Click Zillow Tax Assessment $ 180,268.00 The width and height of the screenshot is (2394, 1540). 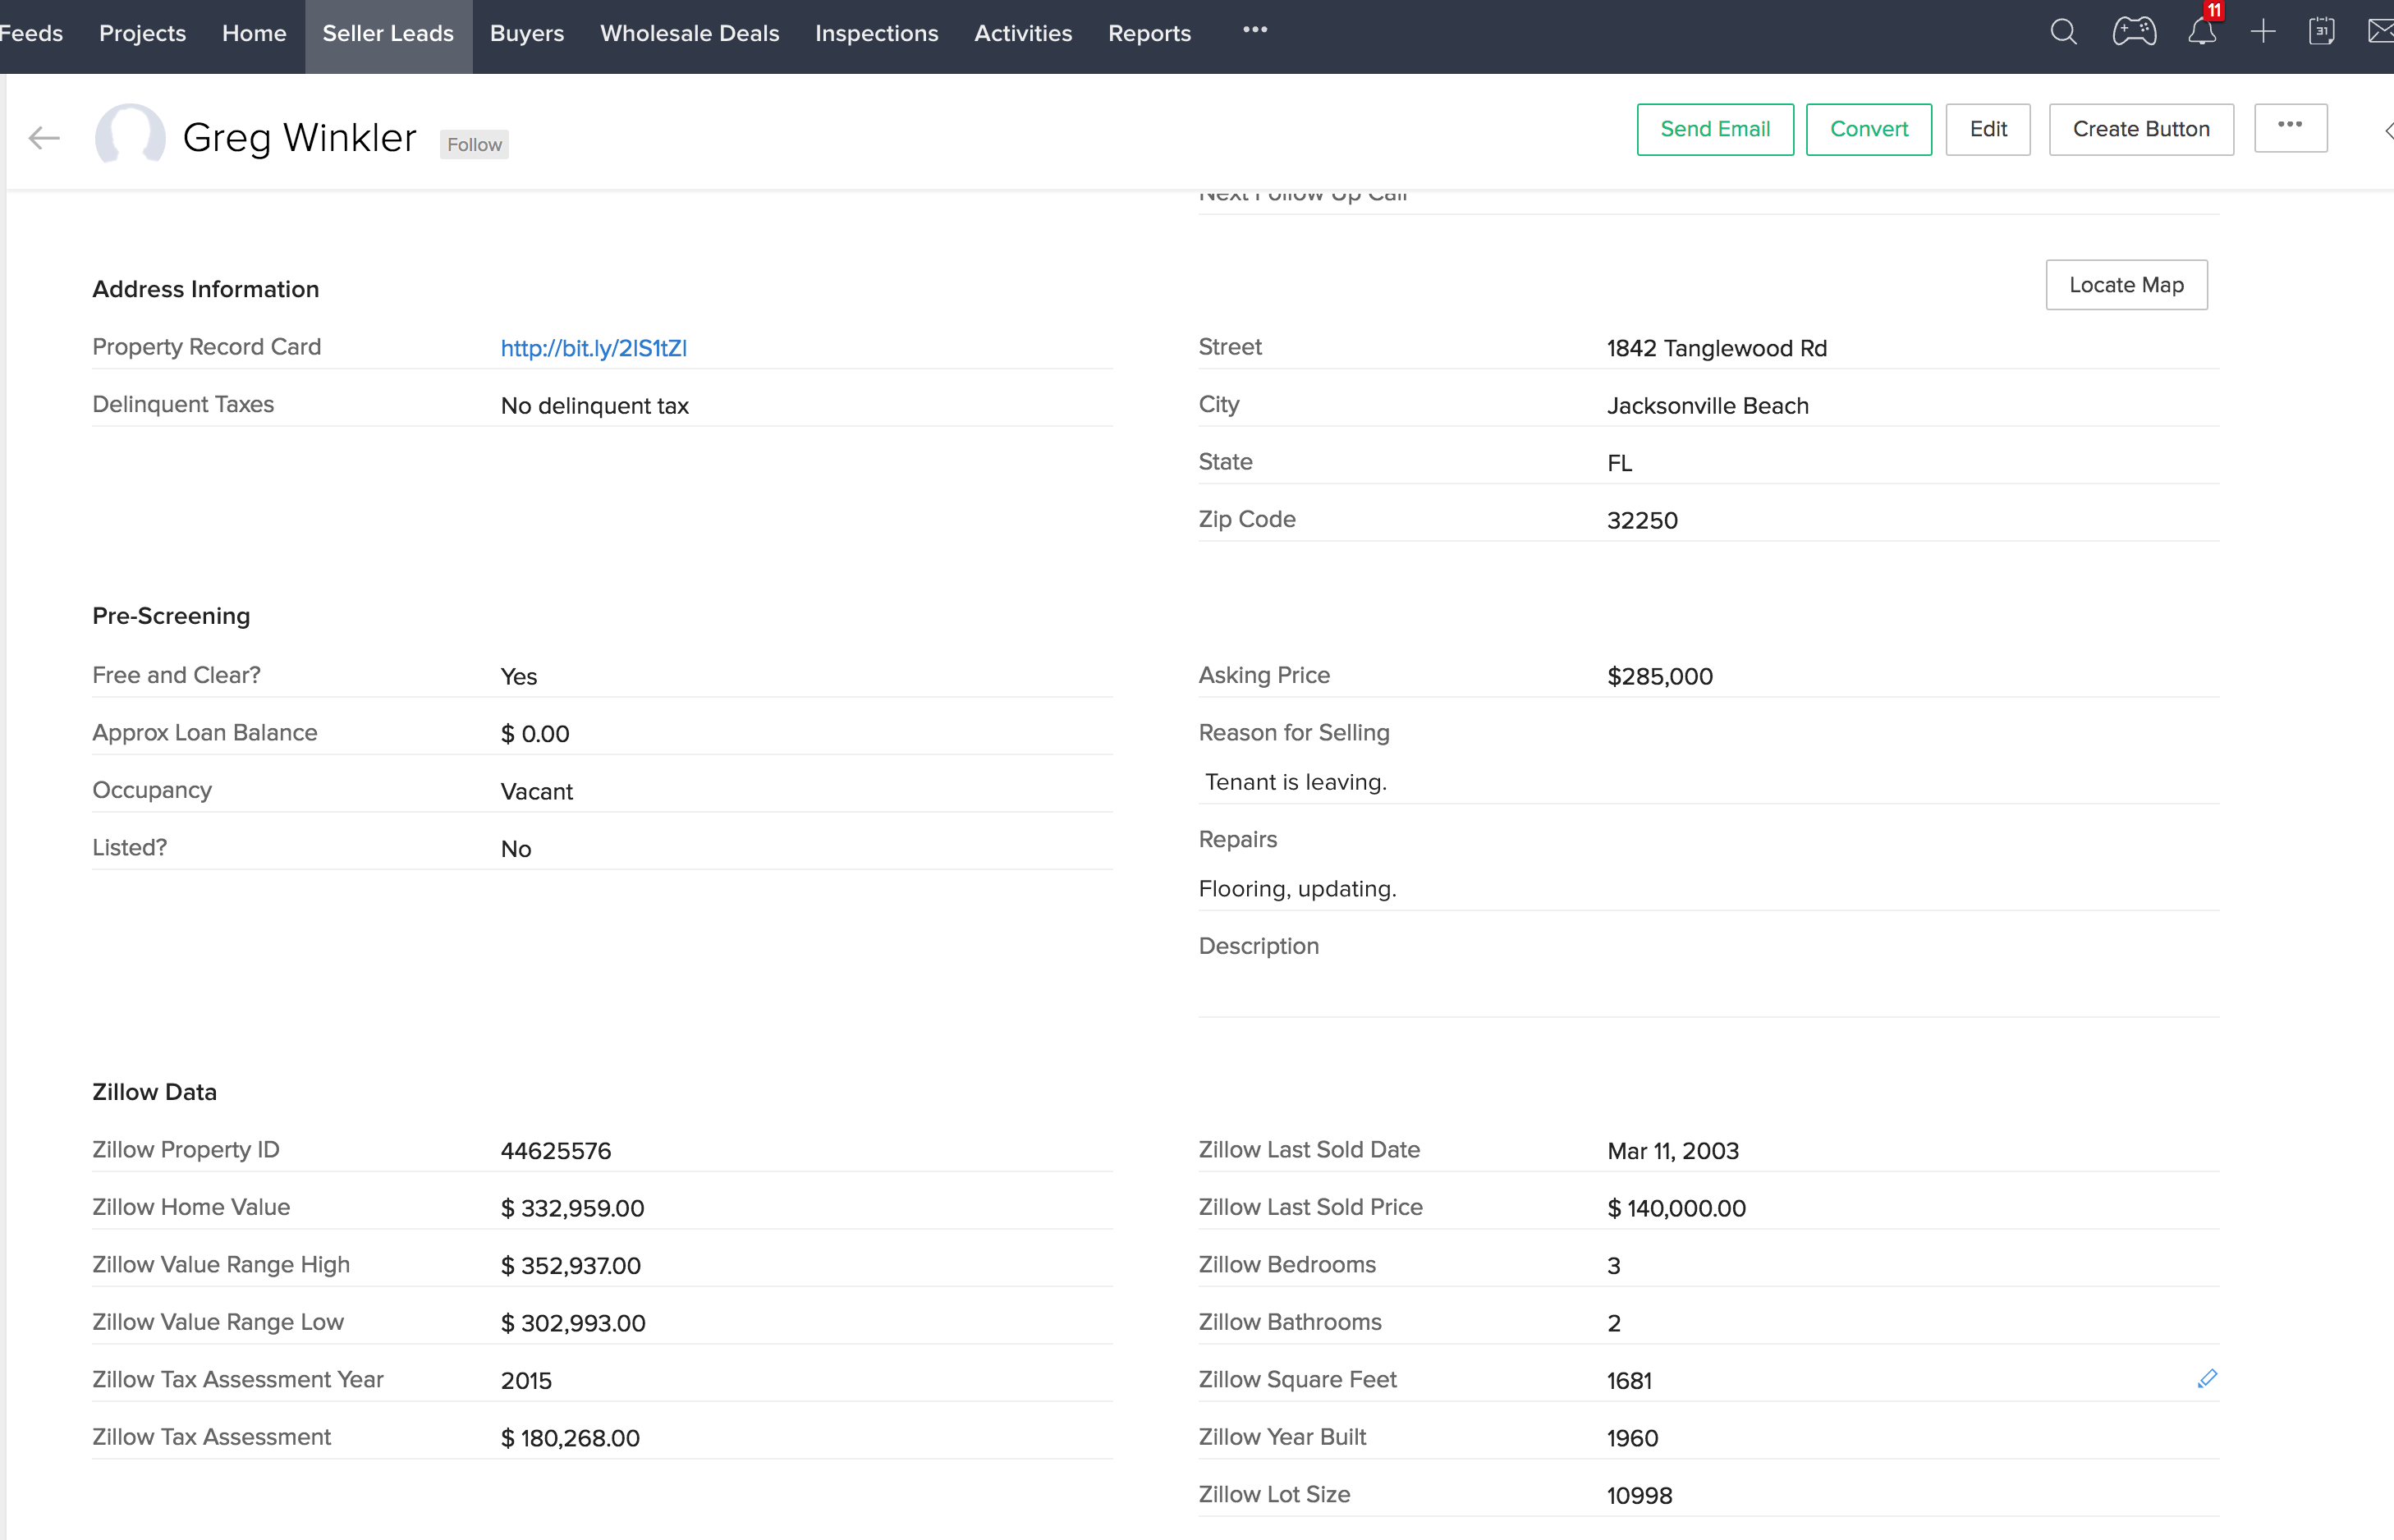click(570, 1438)
